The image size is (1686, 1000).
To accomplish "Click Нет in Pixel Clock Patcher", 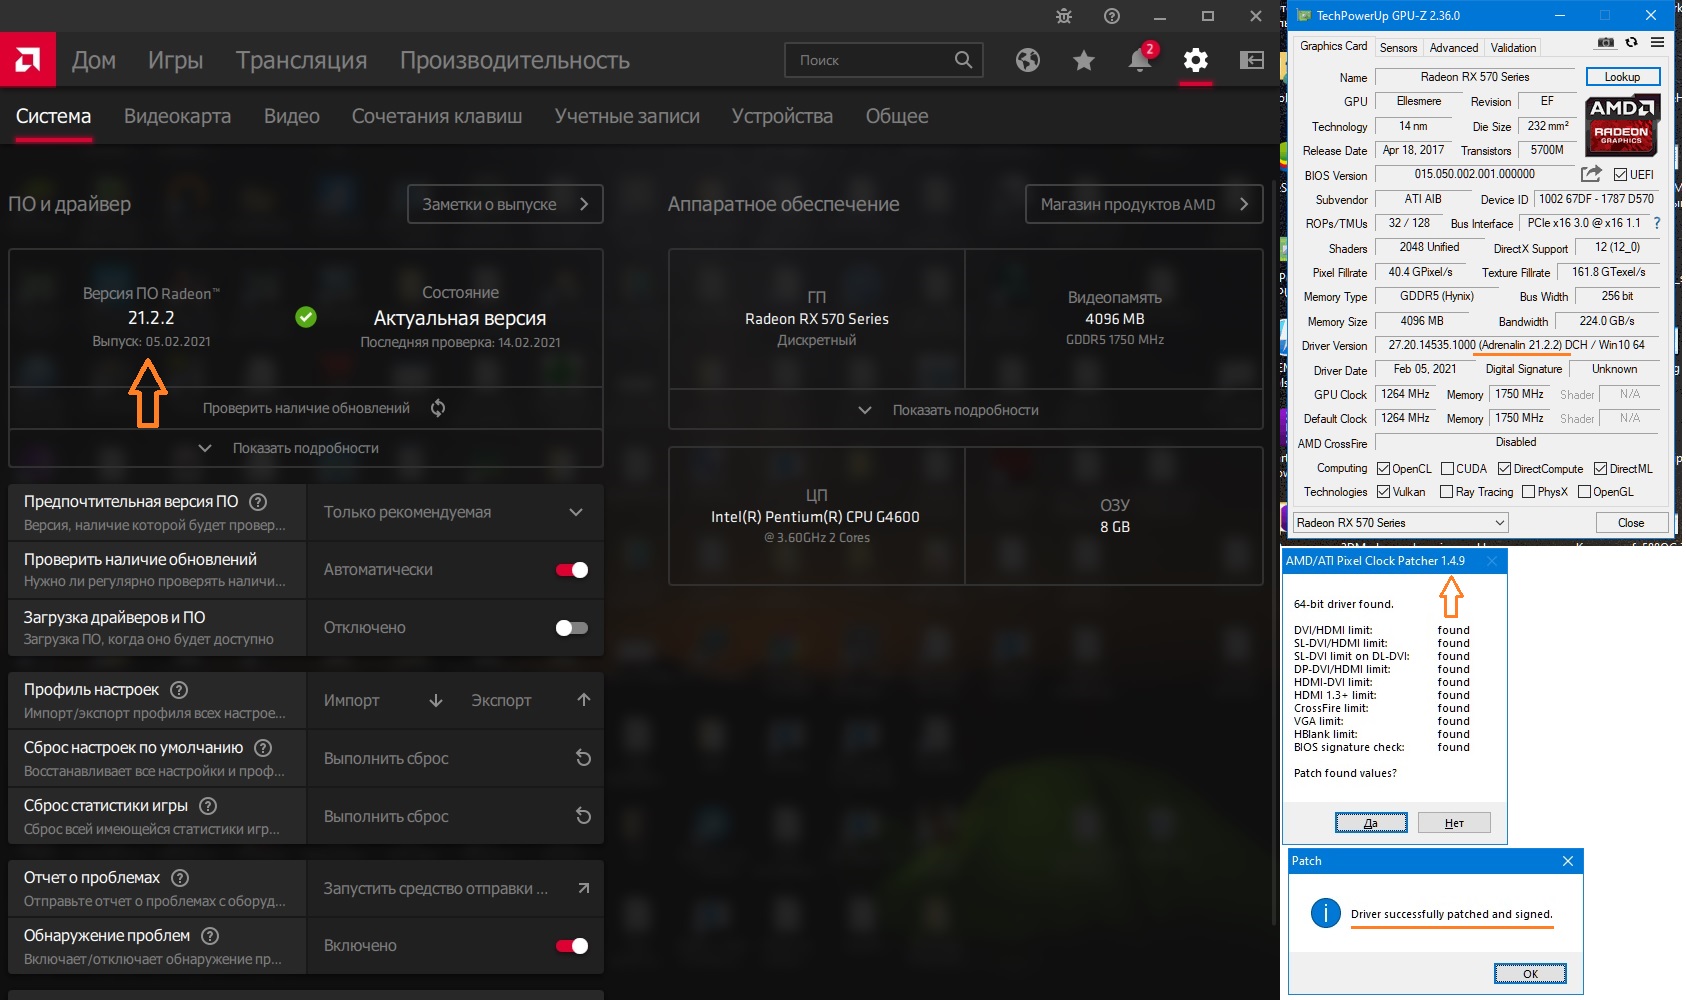I will pyautogui.click(x=1454, y=823).
